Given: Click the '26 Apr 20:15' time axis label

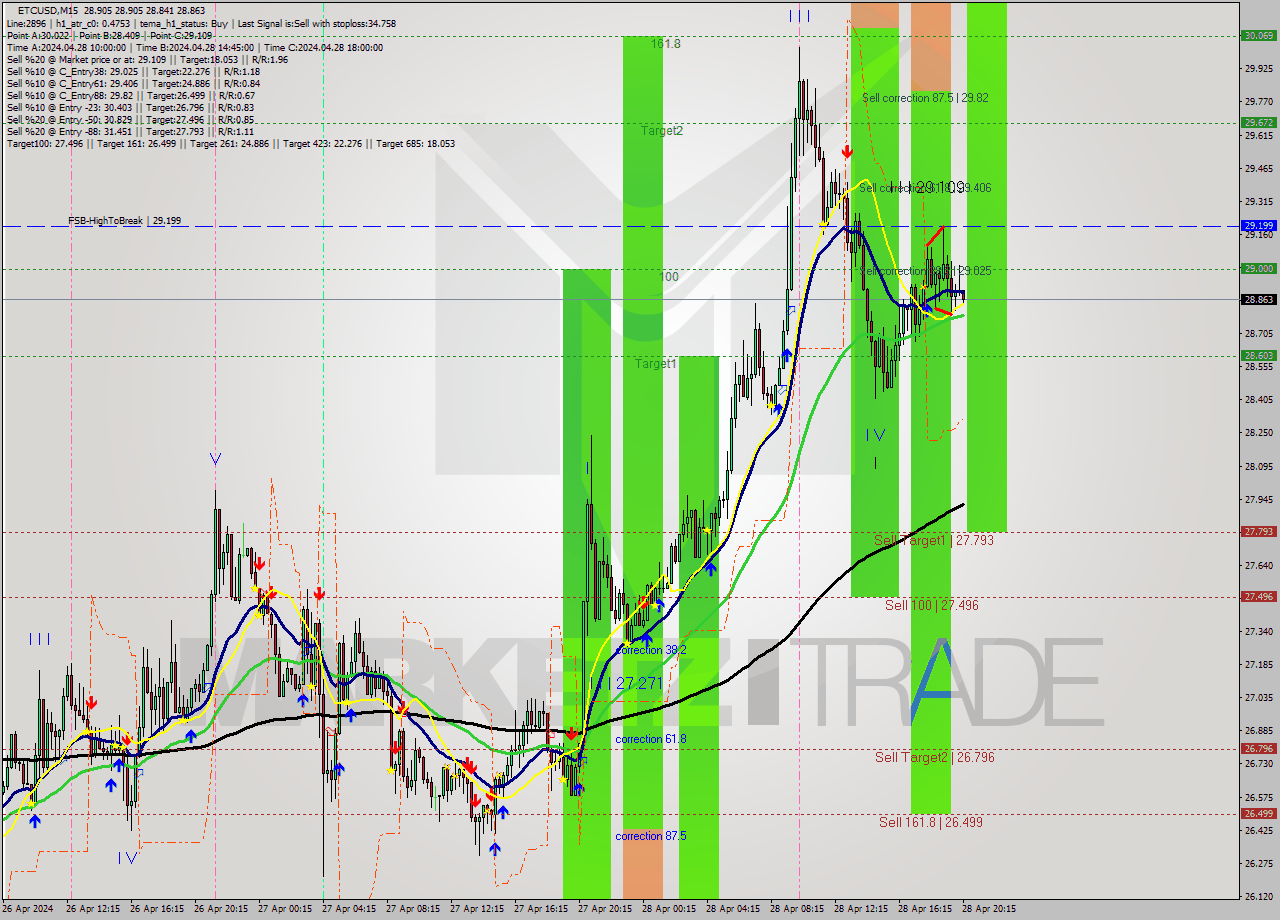Looking at the screenshot, I should (221, 909).
